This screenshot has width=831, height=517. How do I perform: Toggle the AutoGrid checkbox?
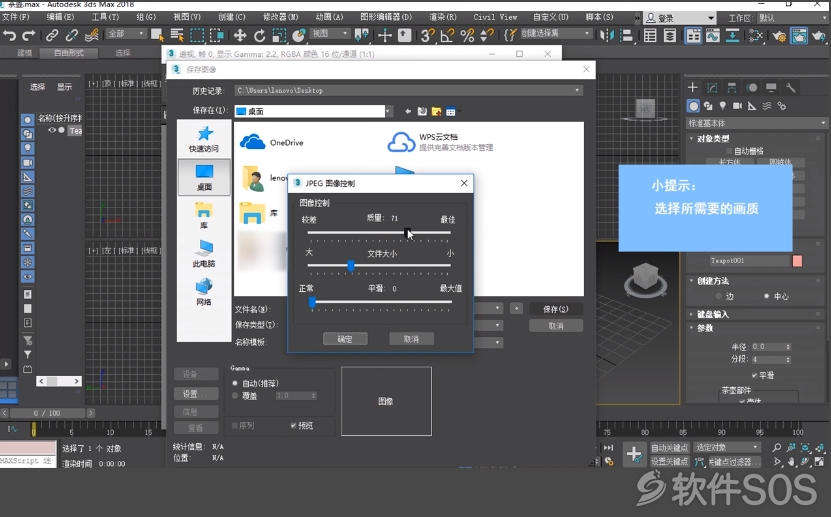[x=729, y=151]
